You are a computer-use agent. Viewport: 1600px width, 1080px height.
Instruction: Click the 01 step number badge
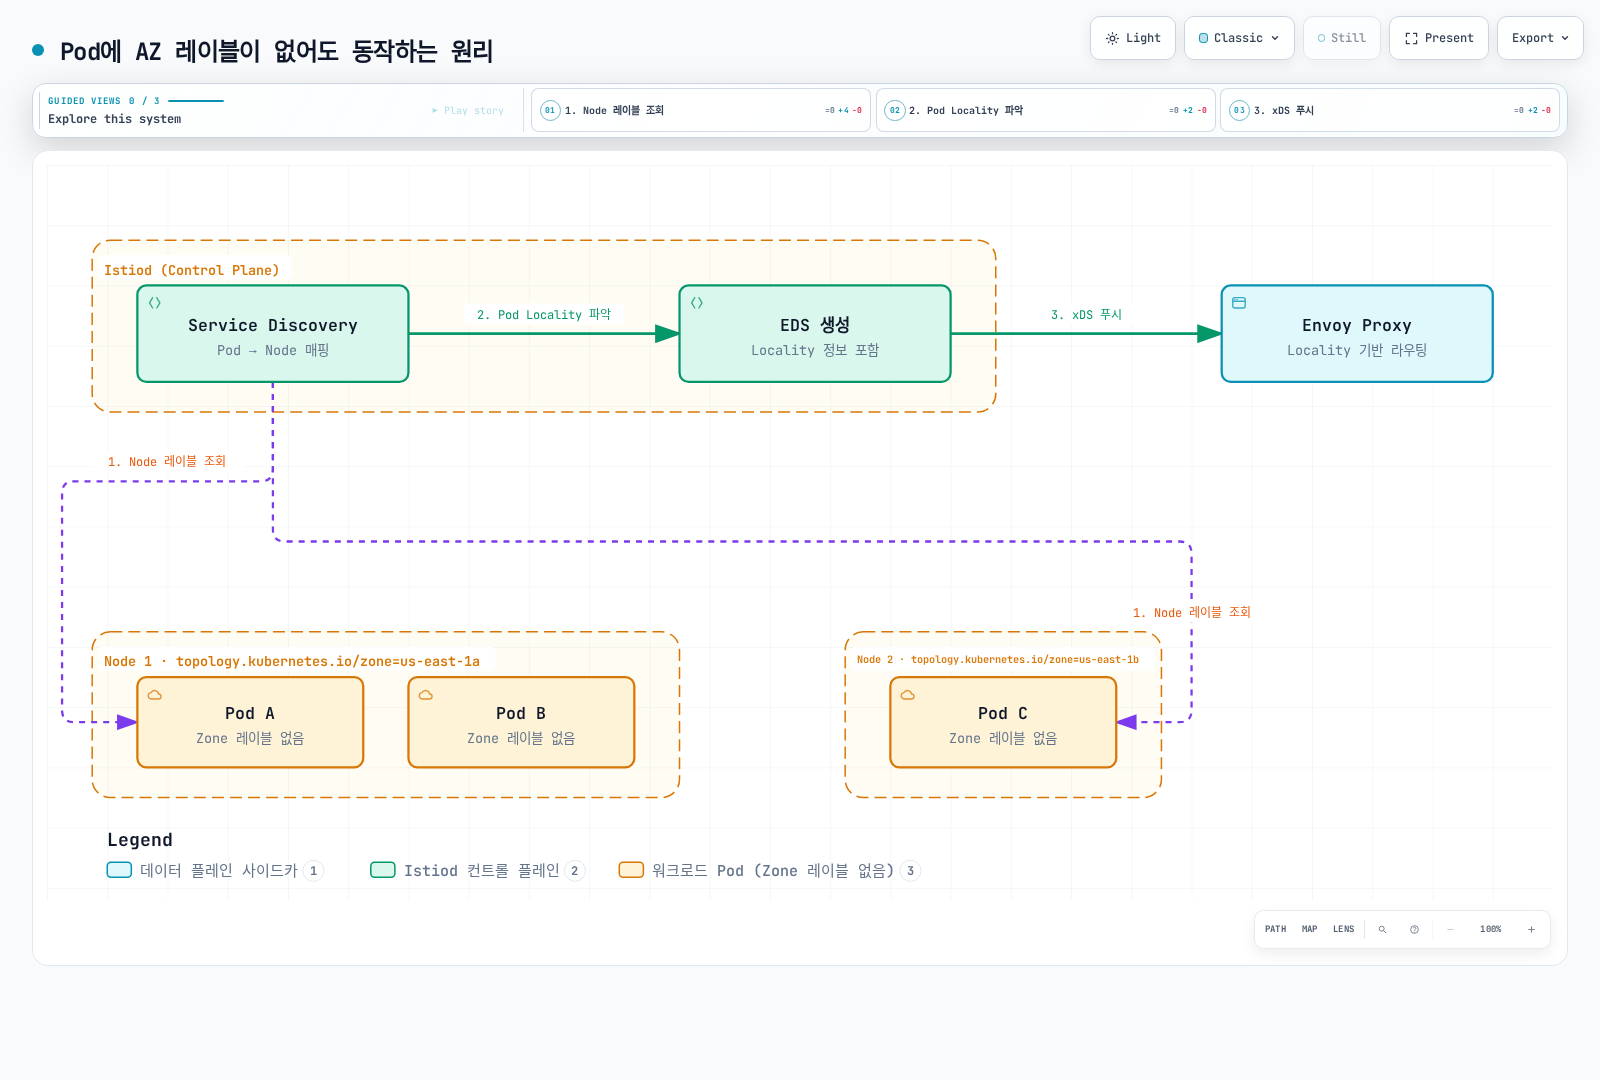[x=550, y=110]
